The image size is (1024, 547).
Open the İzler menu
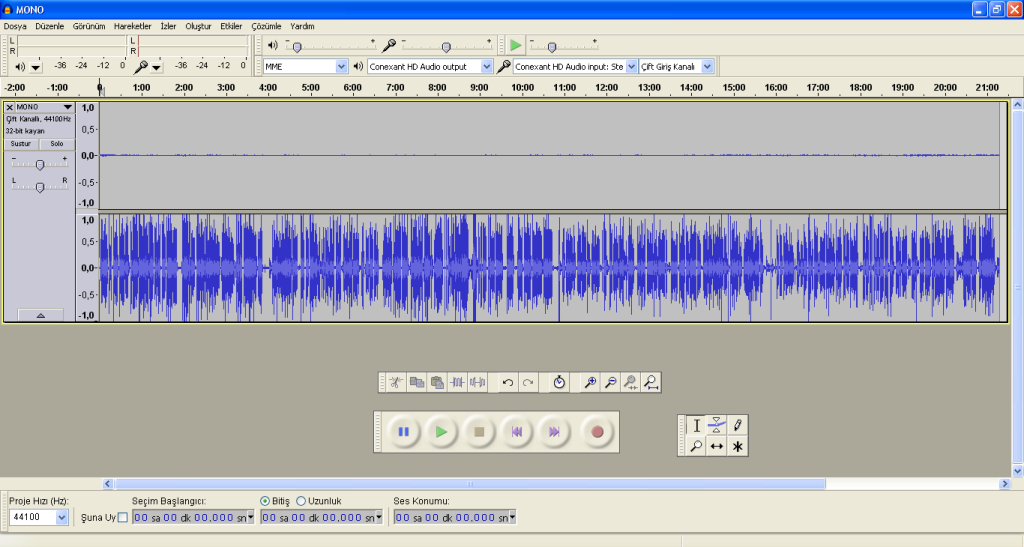click(x=168, y=26)
